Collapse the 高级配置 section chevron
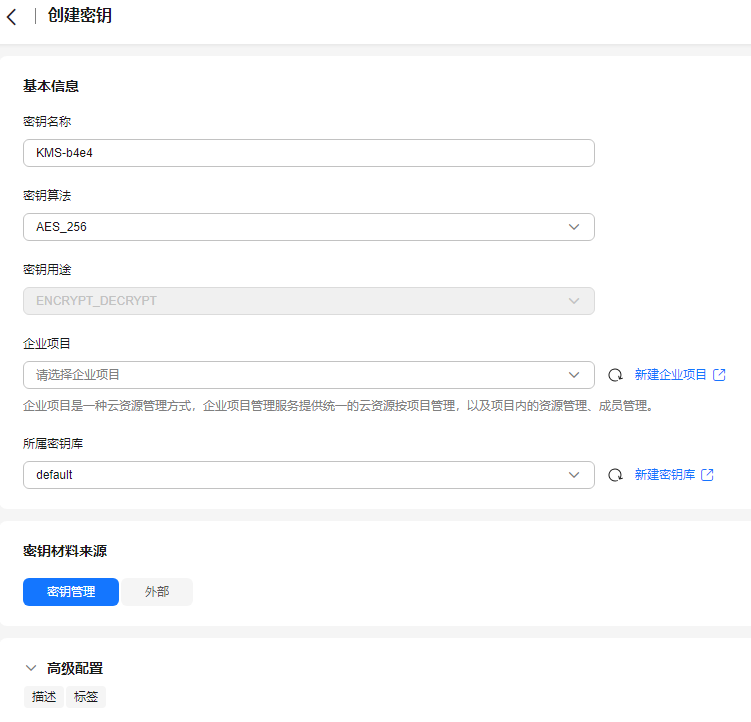The height and width of the screenshot is (722, 751). [31, 668]
